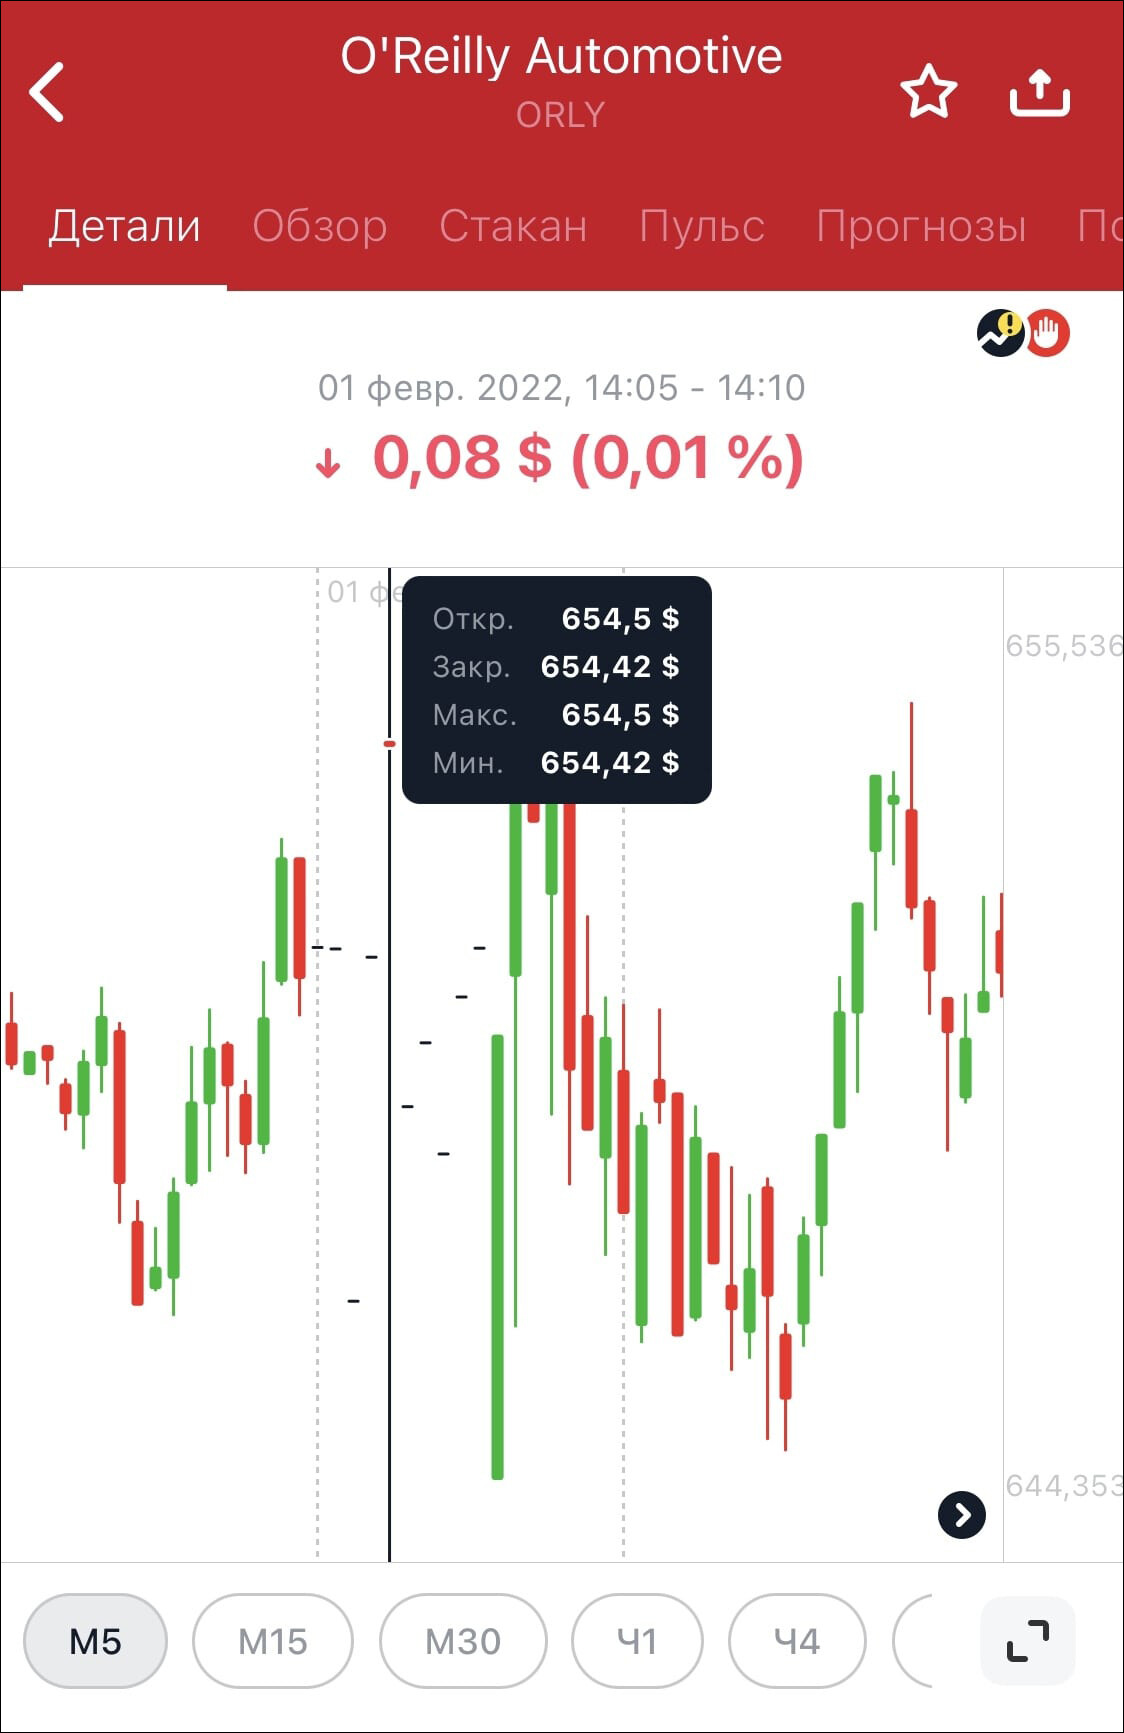Open the Детали tab
This screenshot has height=1733, width=1124.
click(x=125, y=226)
